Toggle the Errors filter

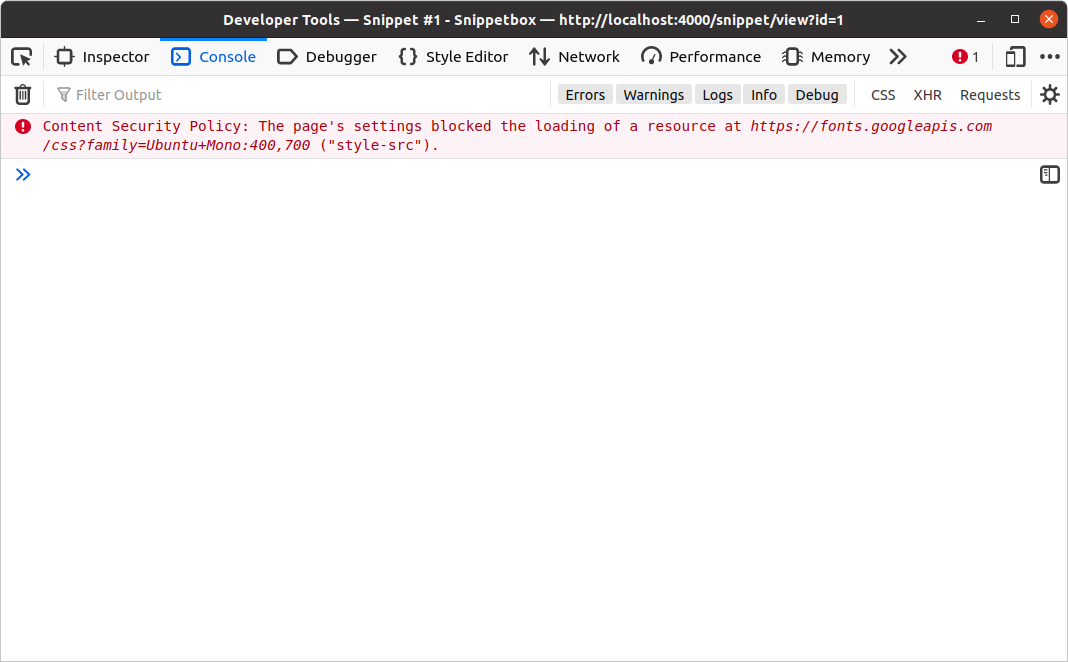click(585, 95)
